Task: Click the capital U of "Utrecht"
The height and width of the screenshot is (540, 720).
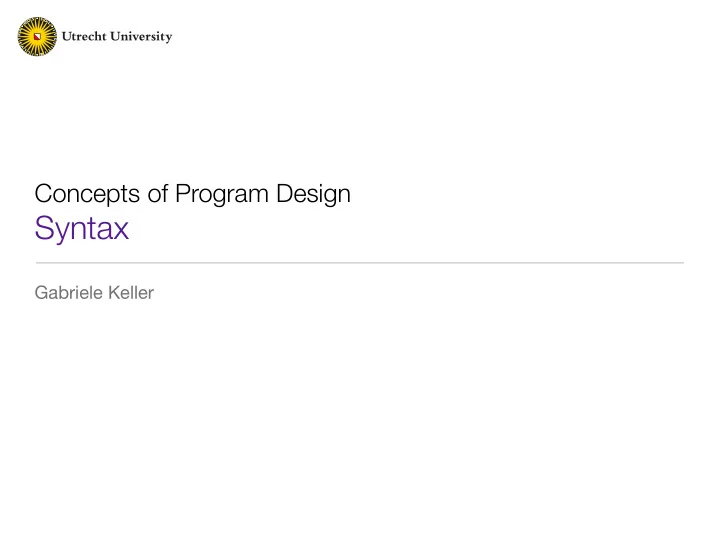Action: tap(68, 36)
